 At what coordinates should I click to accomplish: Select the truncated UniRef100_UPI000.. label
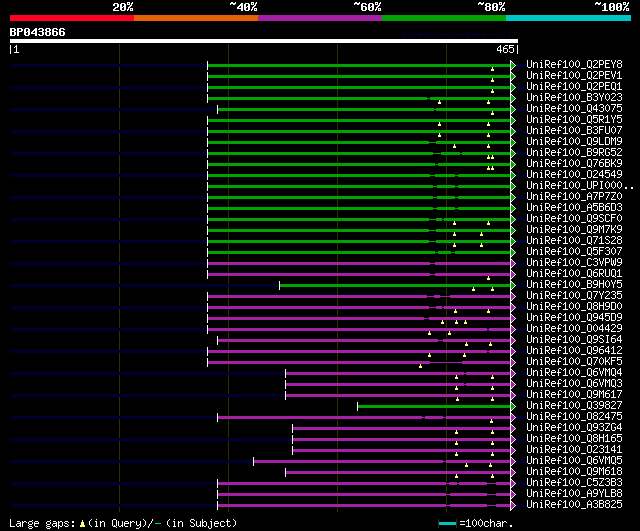pos(580,186)
